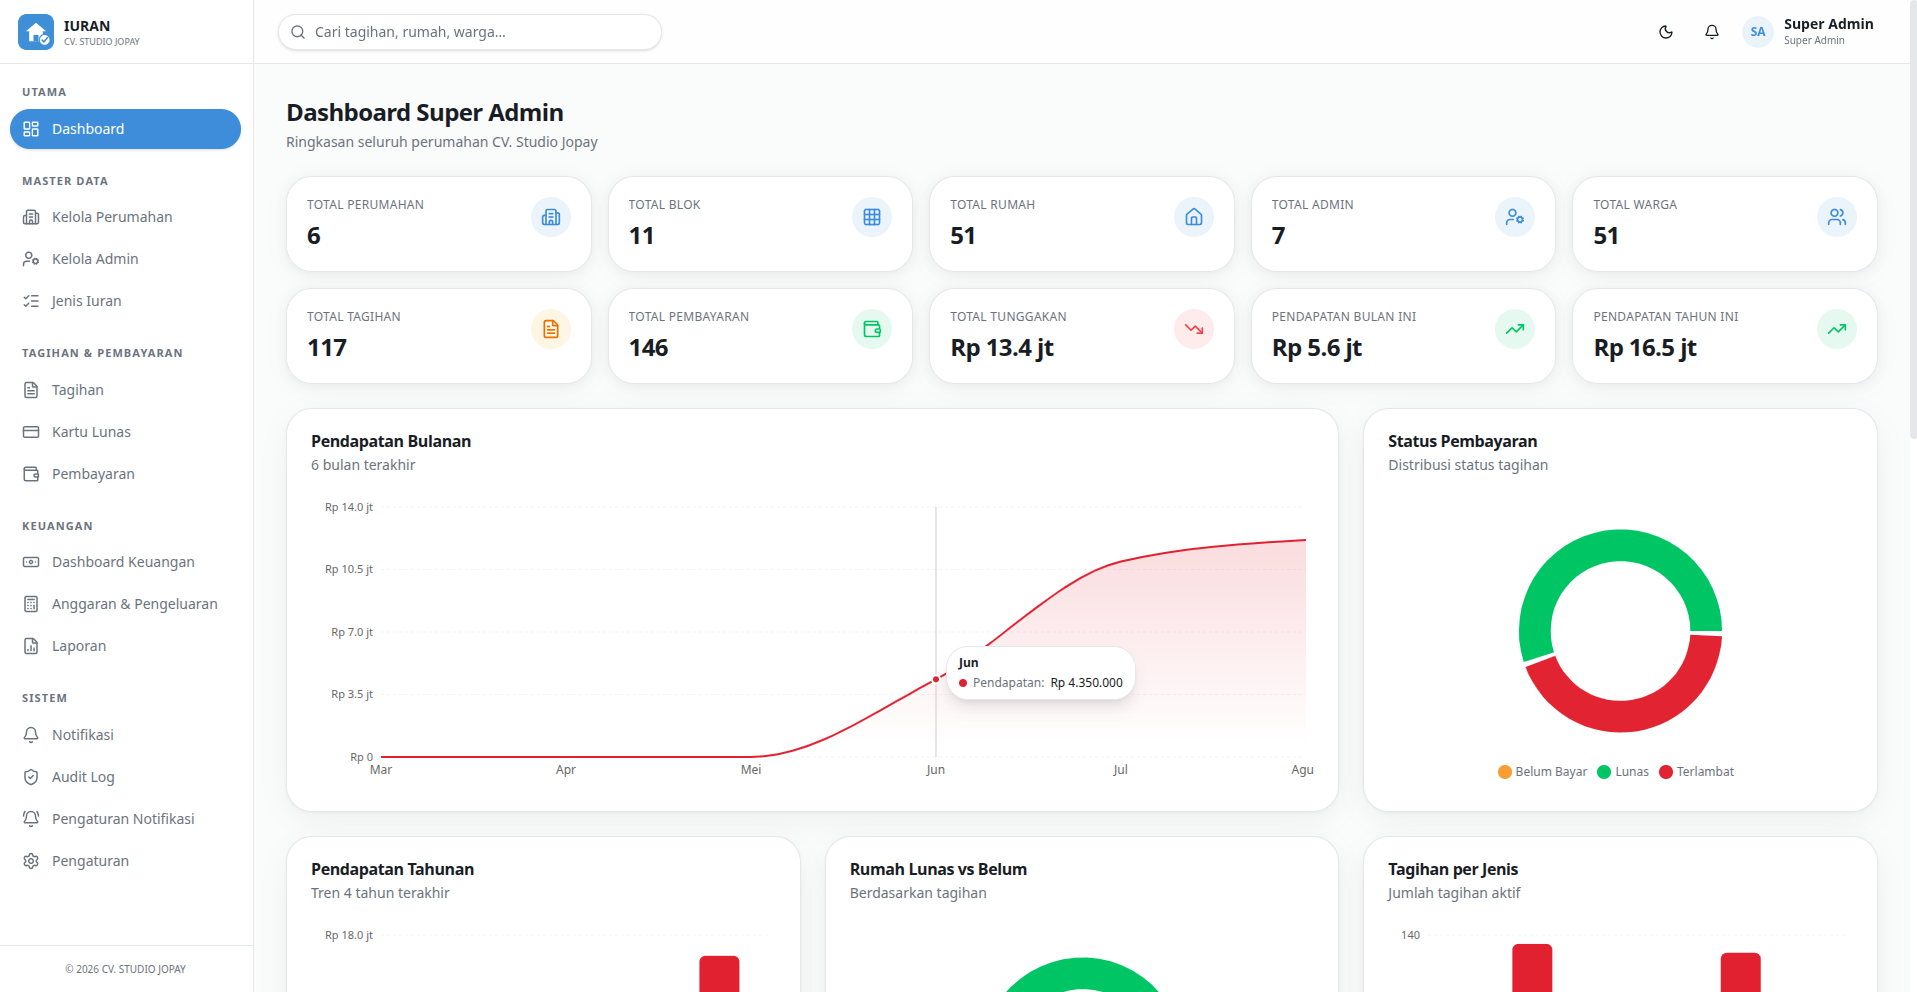
Task: Go to Dashboard Keuangan
Action: coord(125,562)
